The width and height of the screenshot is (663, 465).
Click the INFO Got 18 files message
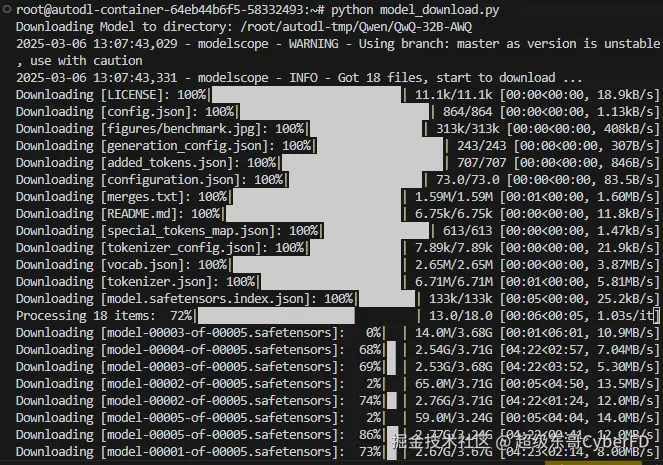pyautogui.click(x=436, y=78)
